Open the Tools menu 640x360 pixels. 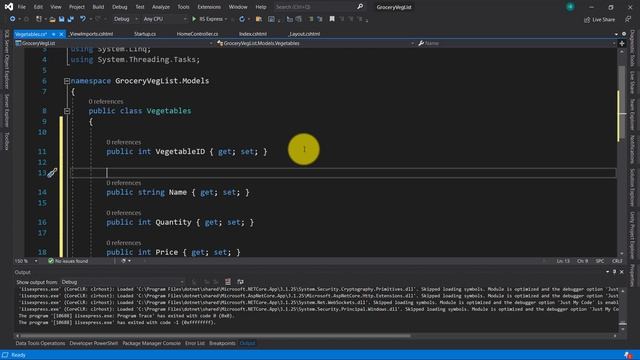(183, 7)
